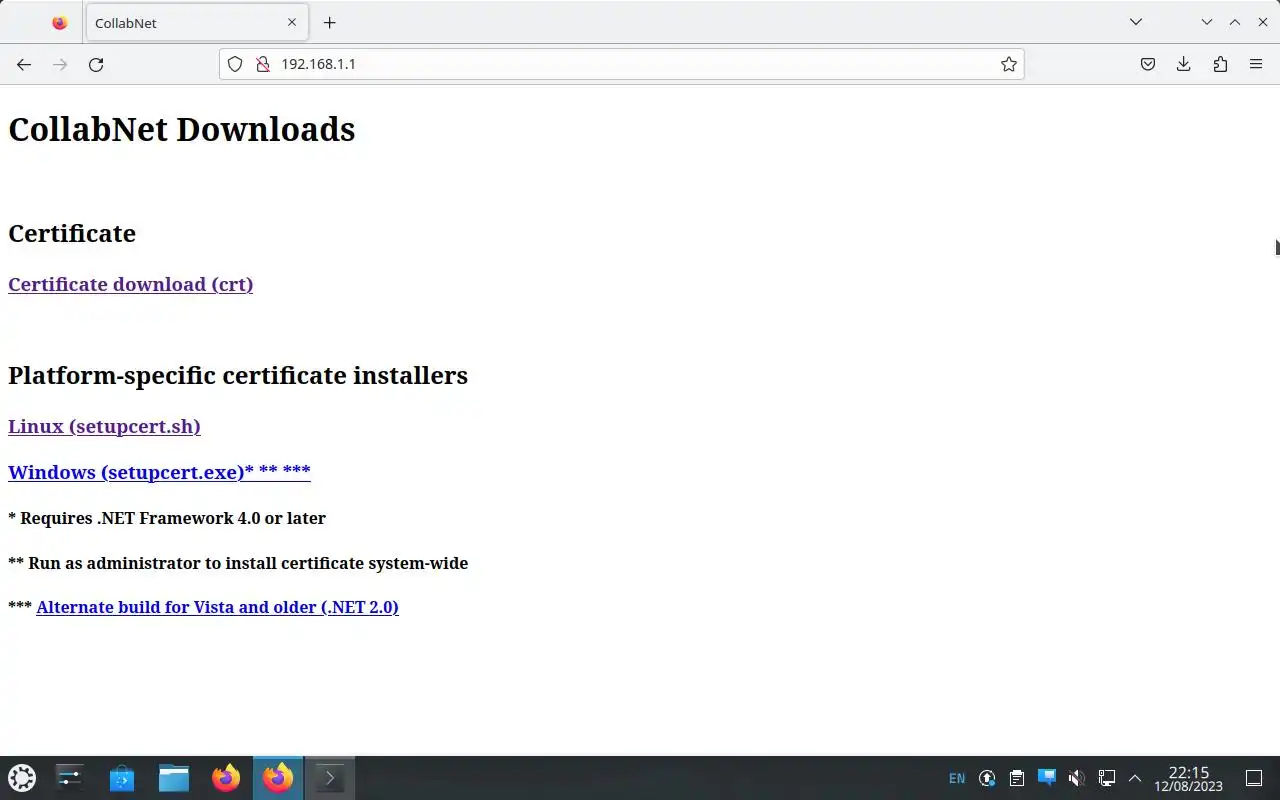Reload the current page
Viewport: 1280px width, 800px height.
(96, 64)
